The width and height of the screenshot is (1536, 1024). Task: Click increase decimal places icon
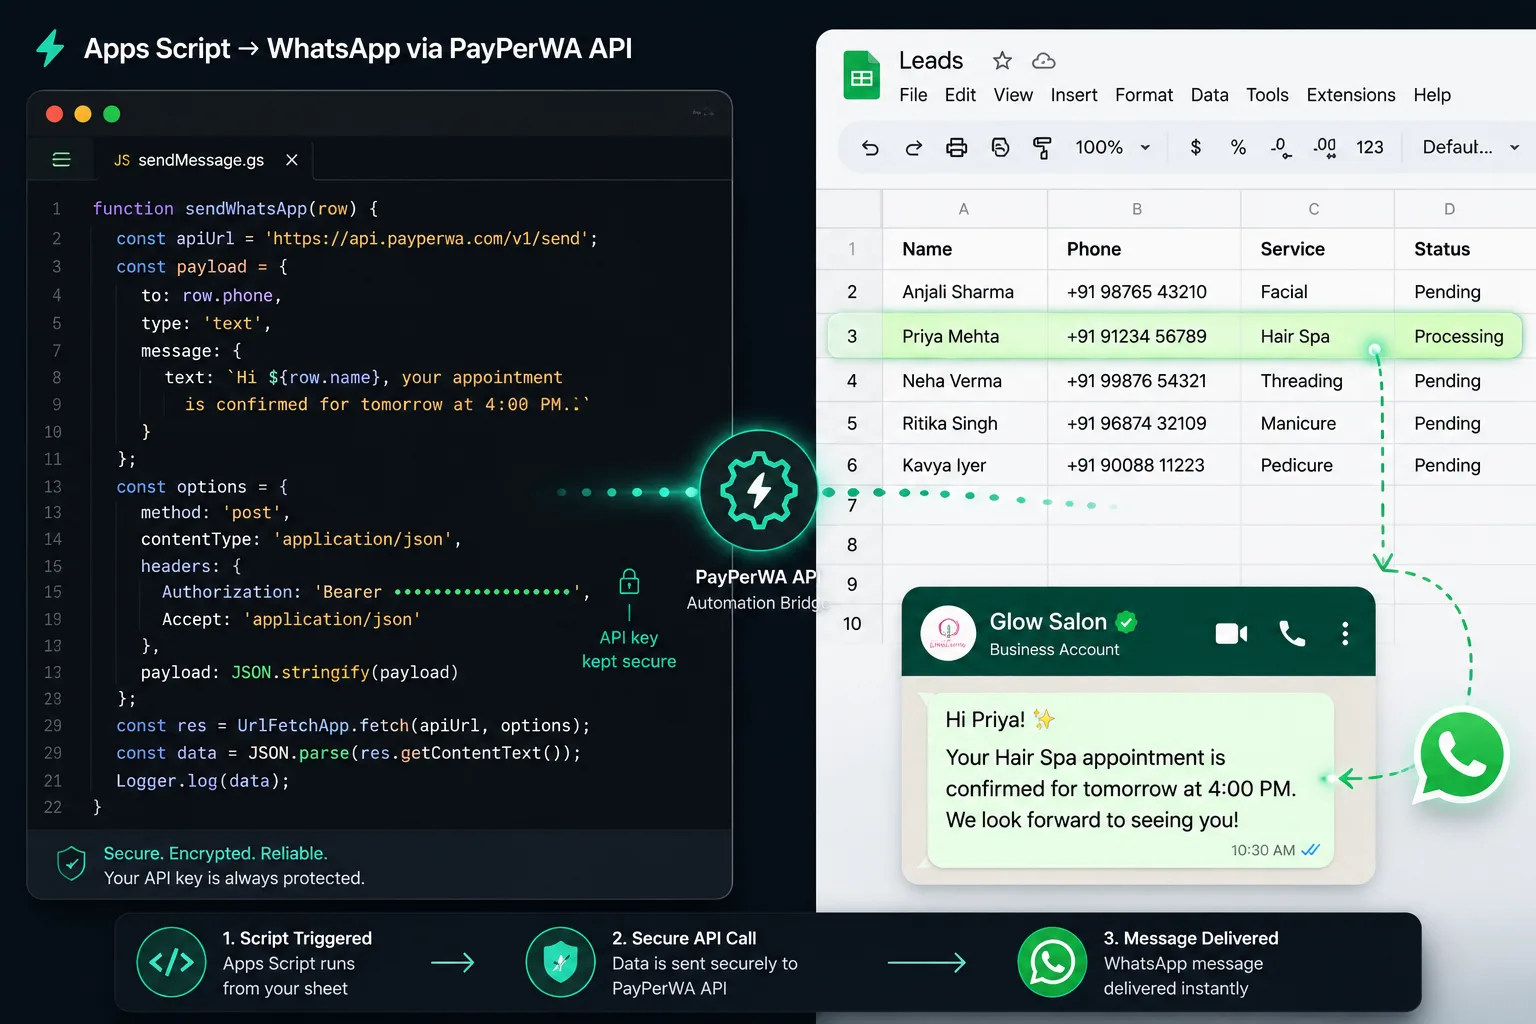(1325, 148)
